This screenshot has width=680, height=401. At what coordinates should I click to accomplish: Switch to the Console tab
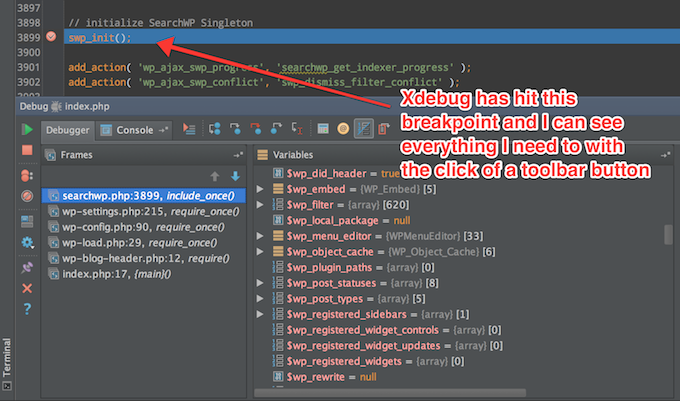click(x=127, y=130)
